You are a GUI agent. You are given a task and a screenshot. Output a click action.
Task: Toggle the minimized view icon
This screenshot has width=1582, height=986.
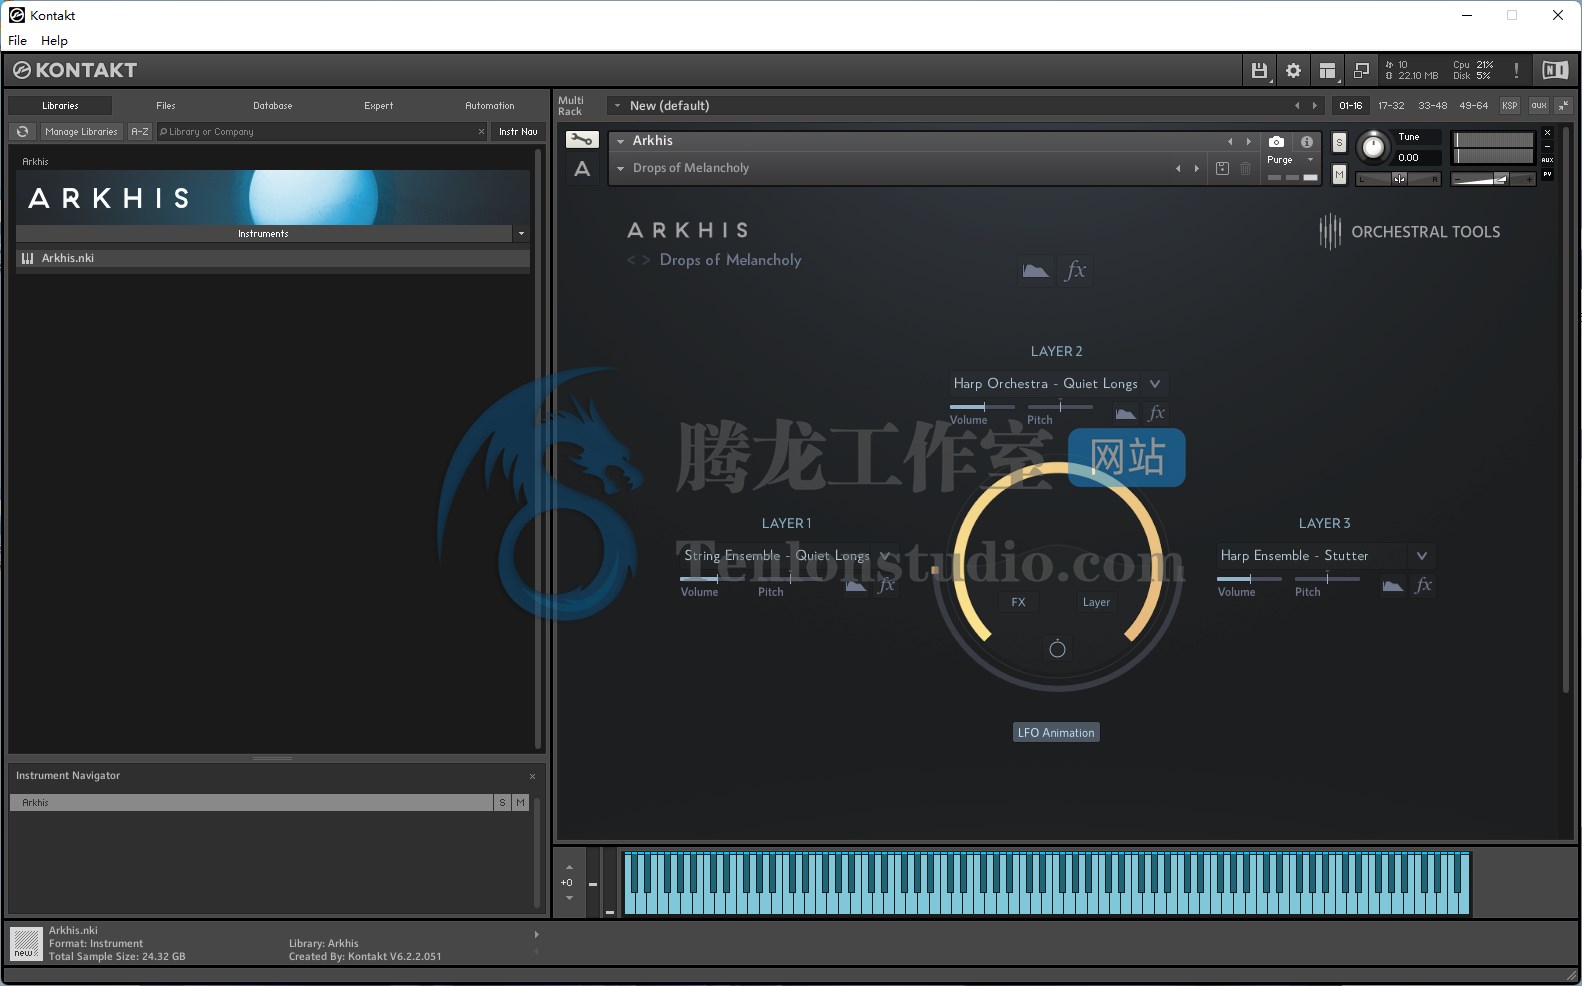1361,70
